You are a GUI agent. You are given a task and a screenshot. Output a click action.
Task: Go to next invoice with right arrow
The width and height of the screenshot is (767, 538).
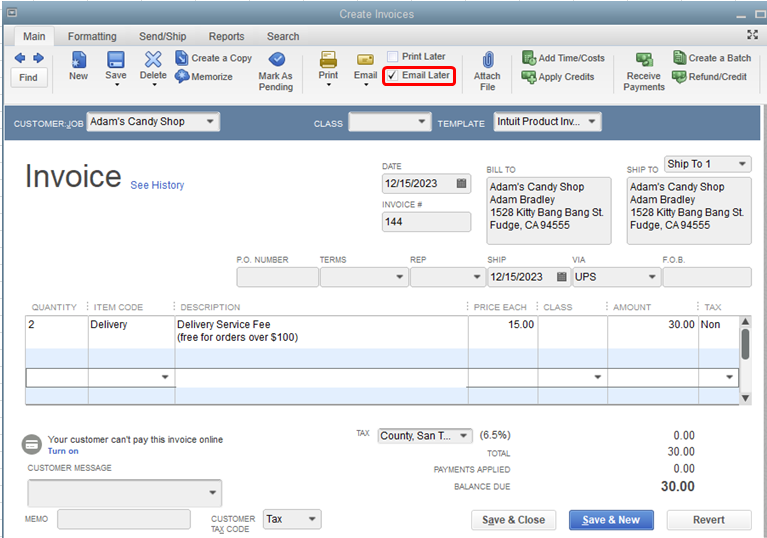[x=38, y=58]
